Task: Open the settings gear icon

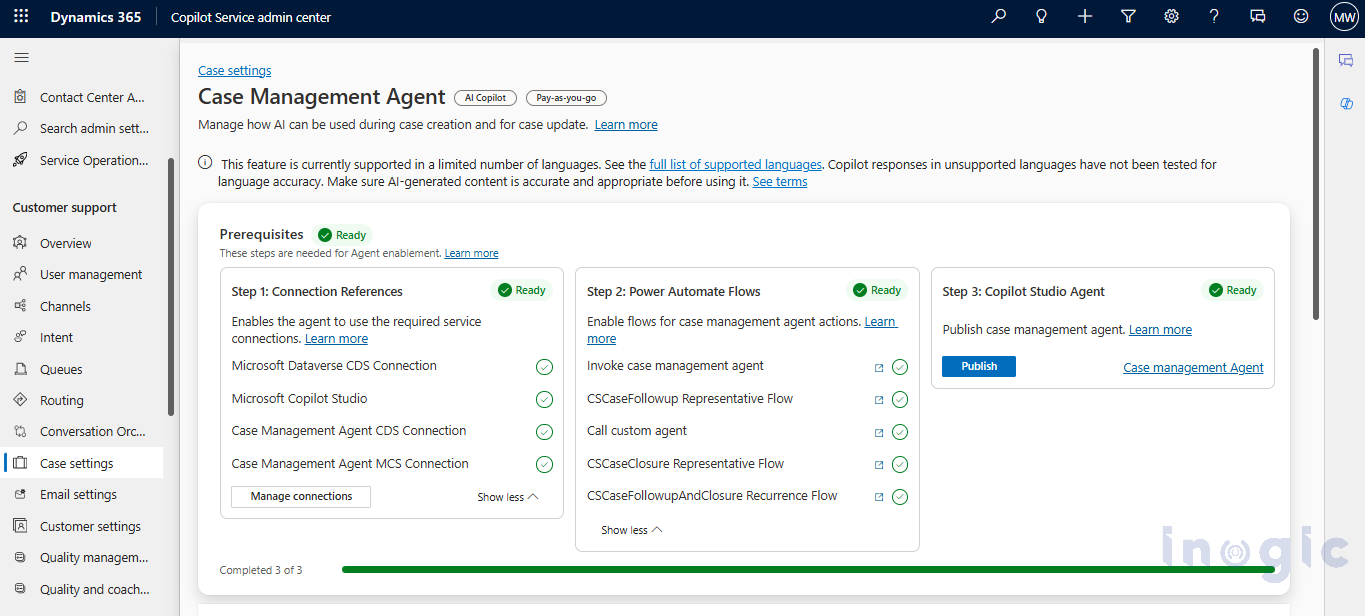Action: click(x=1171, y=17)
